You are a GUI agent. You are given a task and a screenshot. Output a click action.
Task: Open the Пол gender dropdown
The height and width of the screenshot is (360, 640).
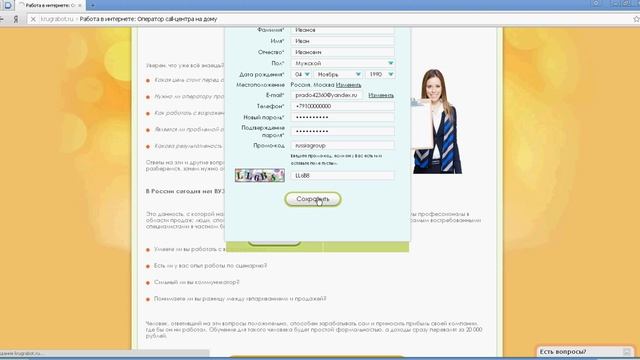click(x=342, y=63)
